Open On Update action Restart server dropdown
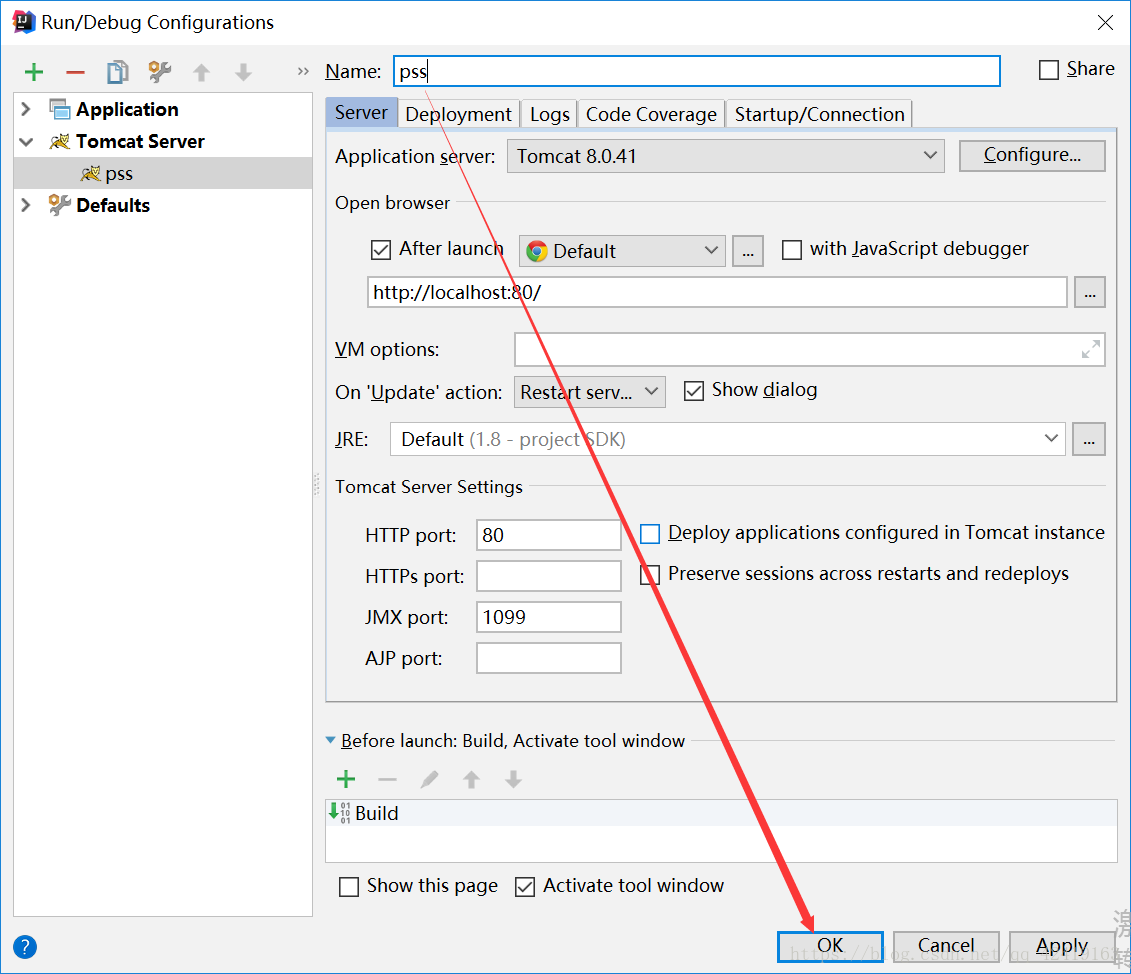1131x974 pixels. [x=589, y=392]
